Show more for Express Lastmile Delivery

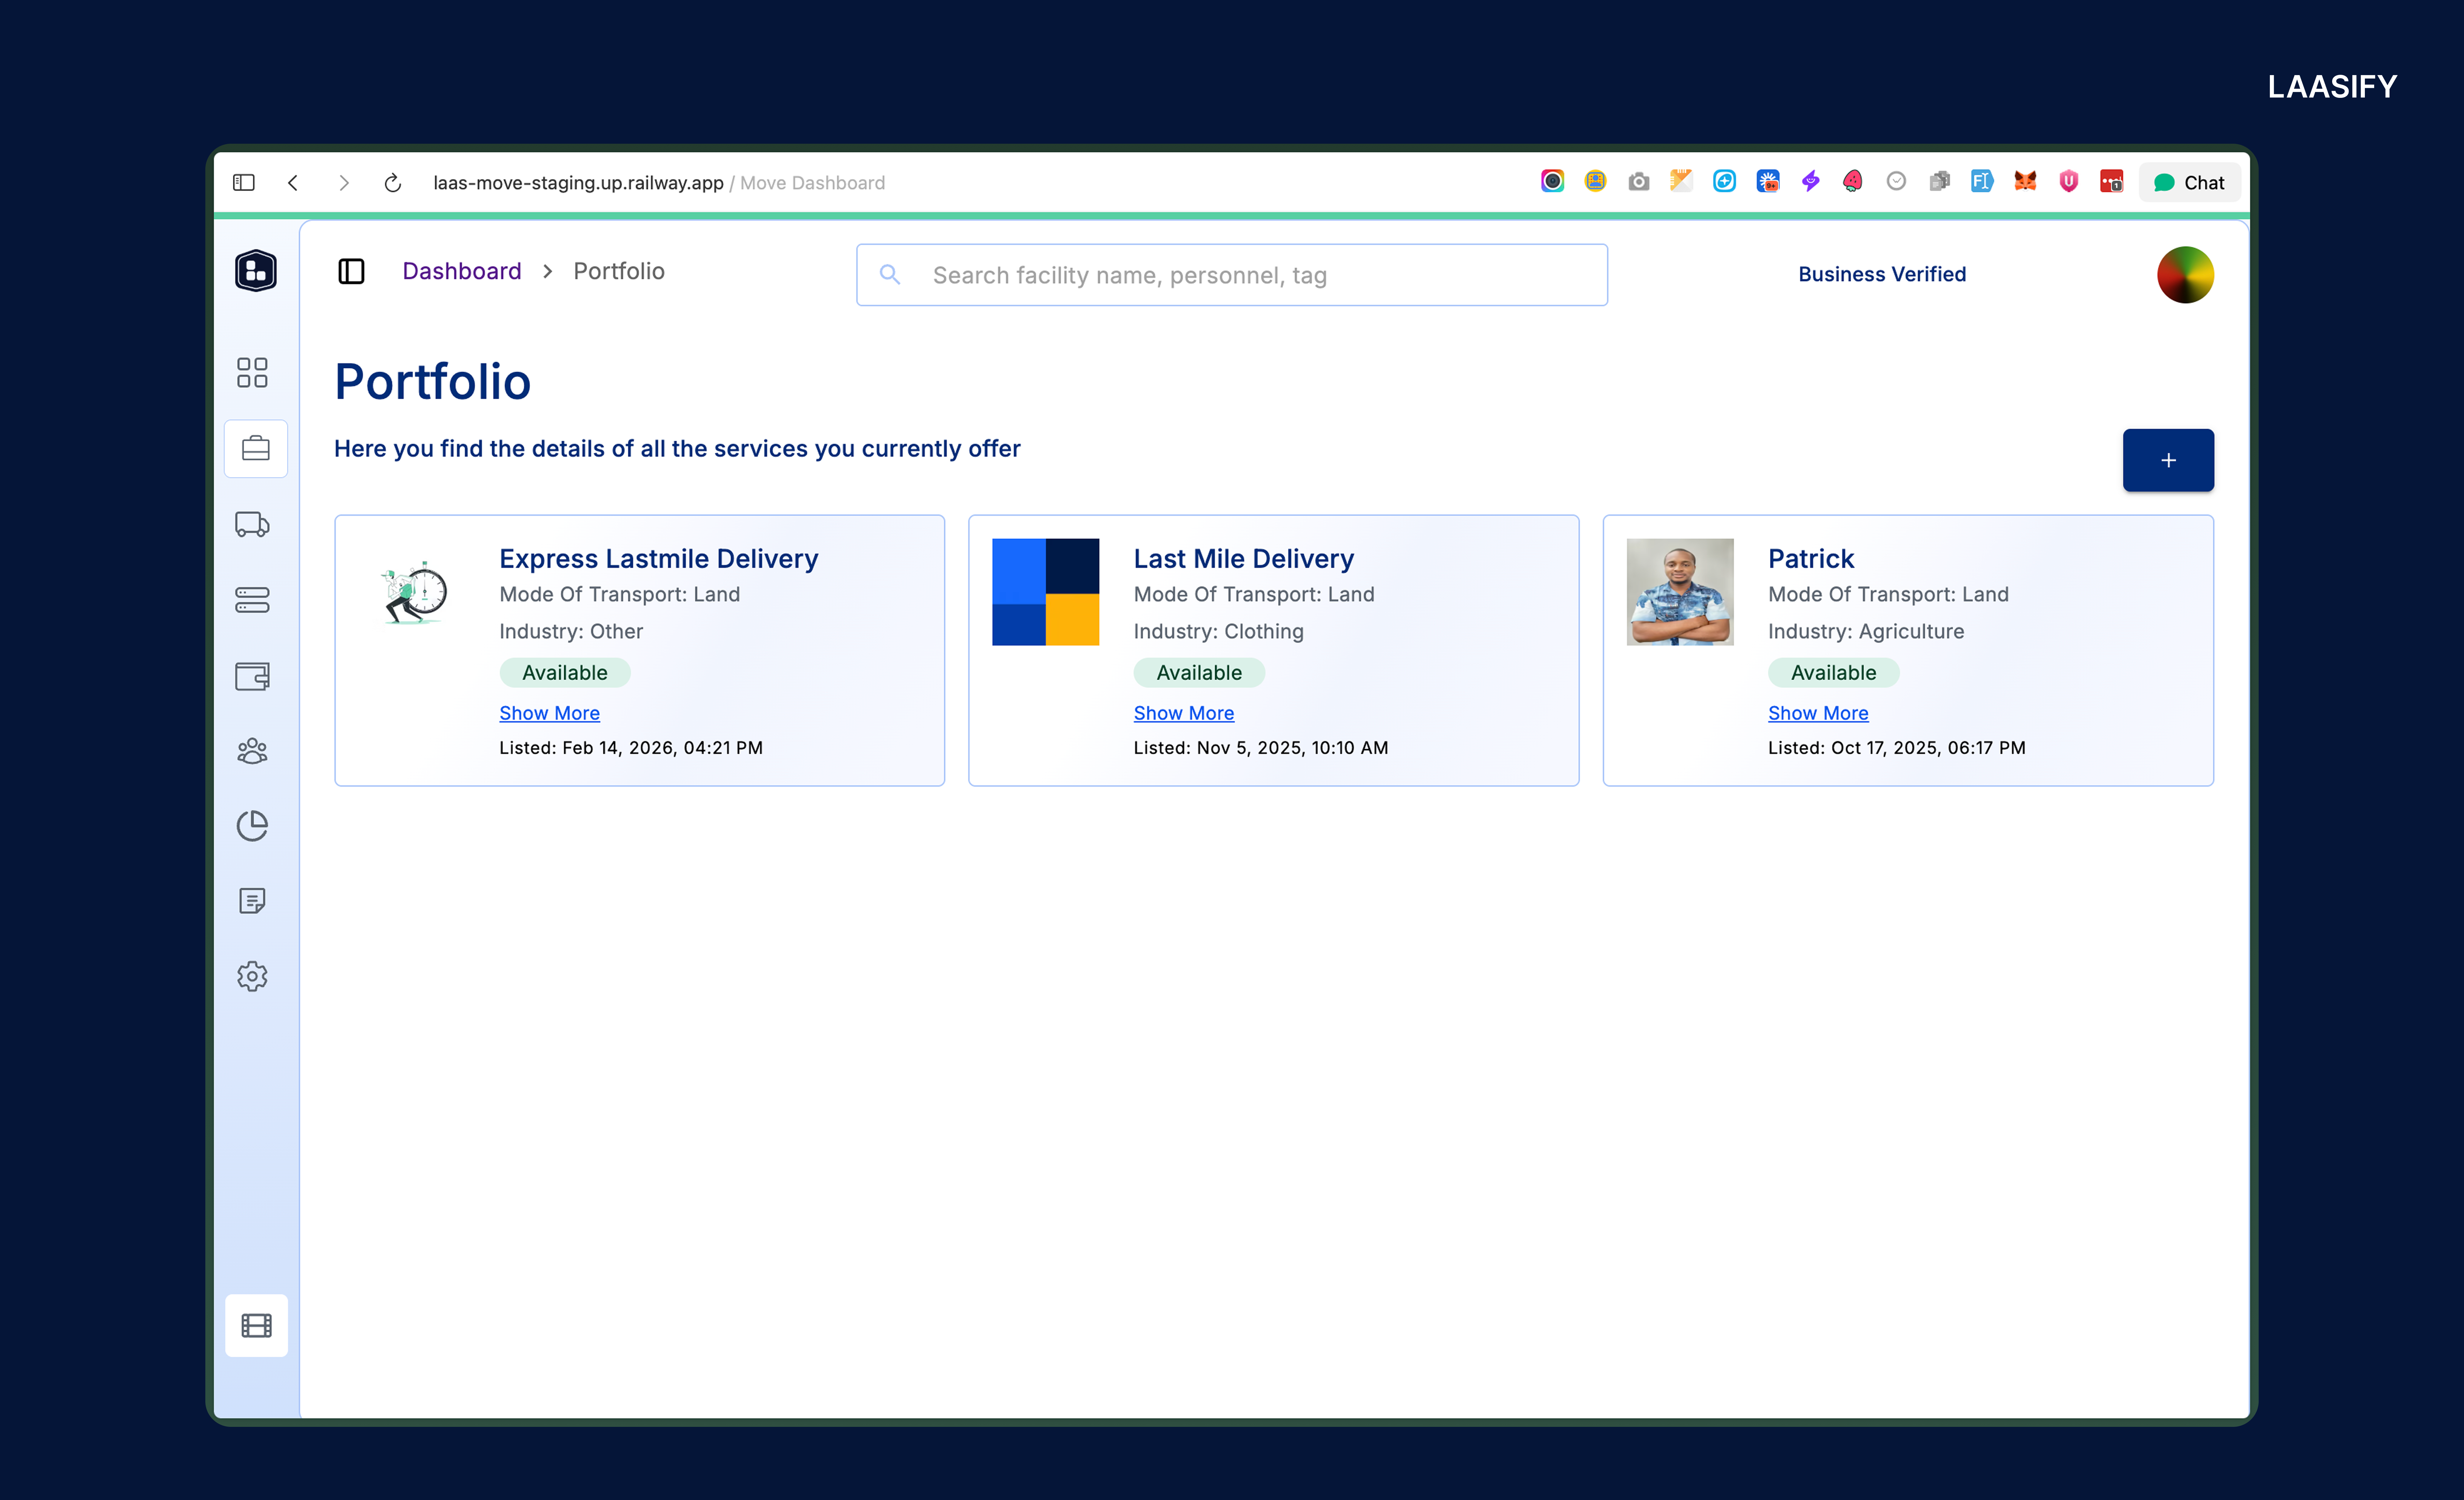[549, 713]
